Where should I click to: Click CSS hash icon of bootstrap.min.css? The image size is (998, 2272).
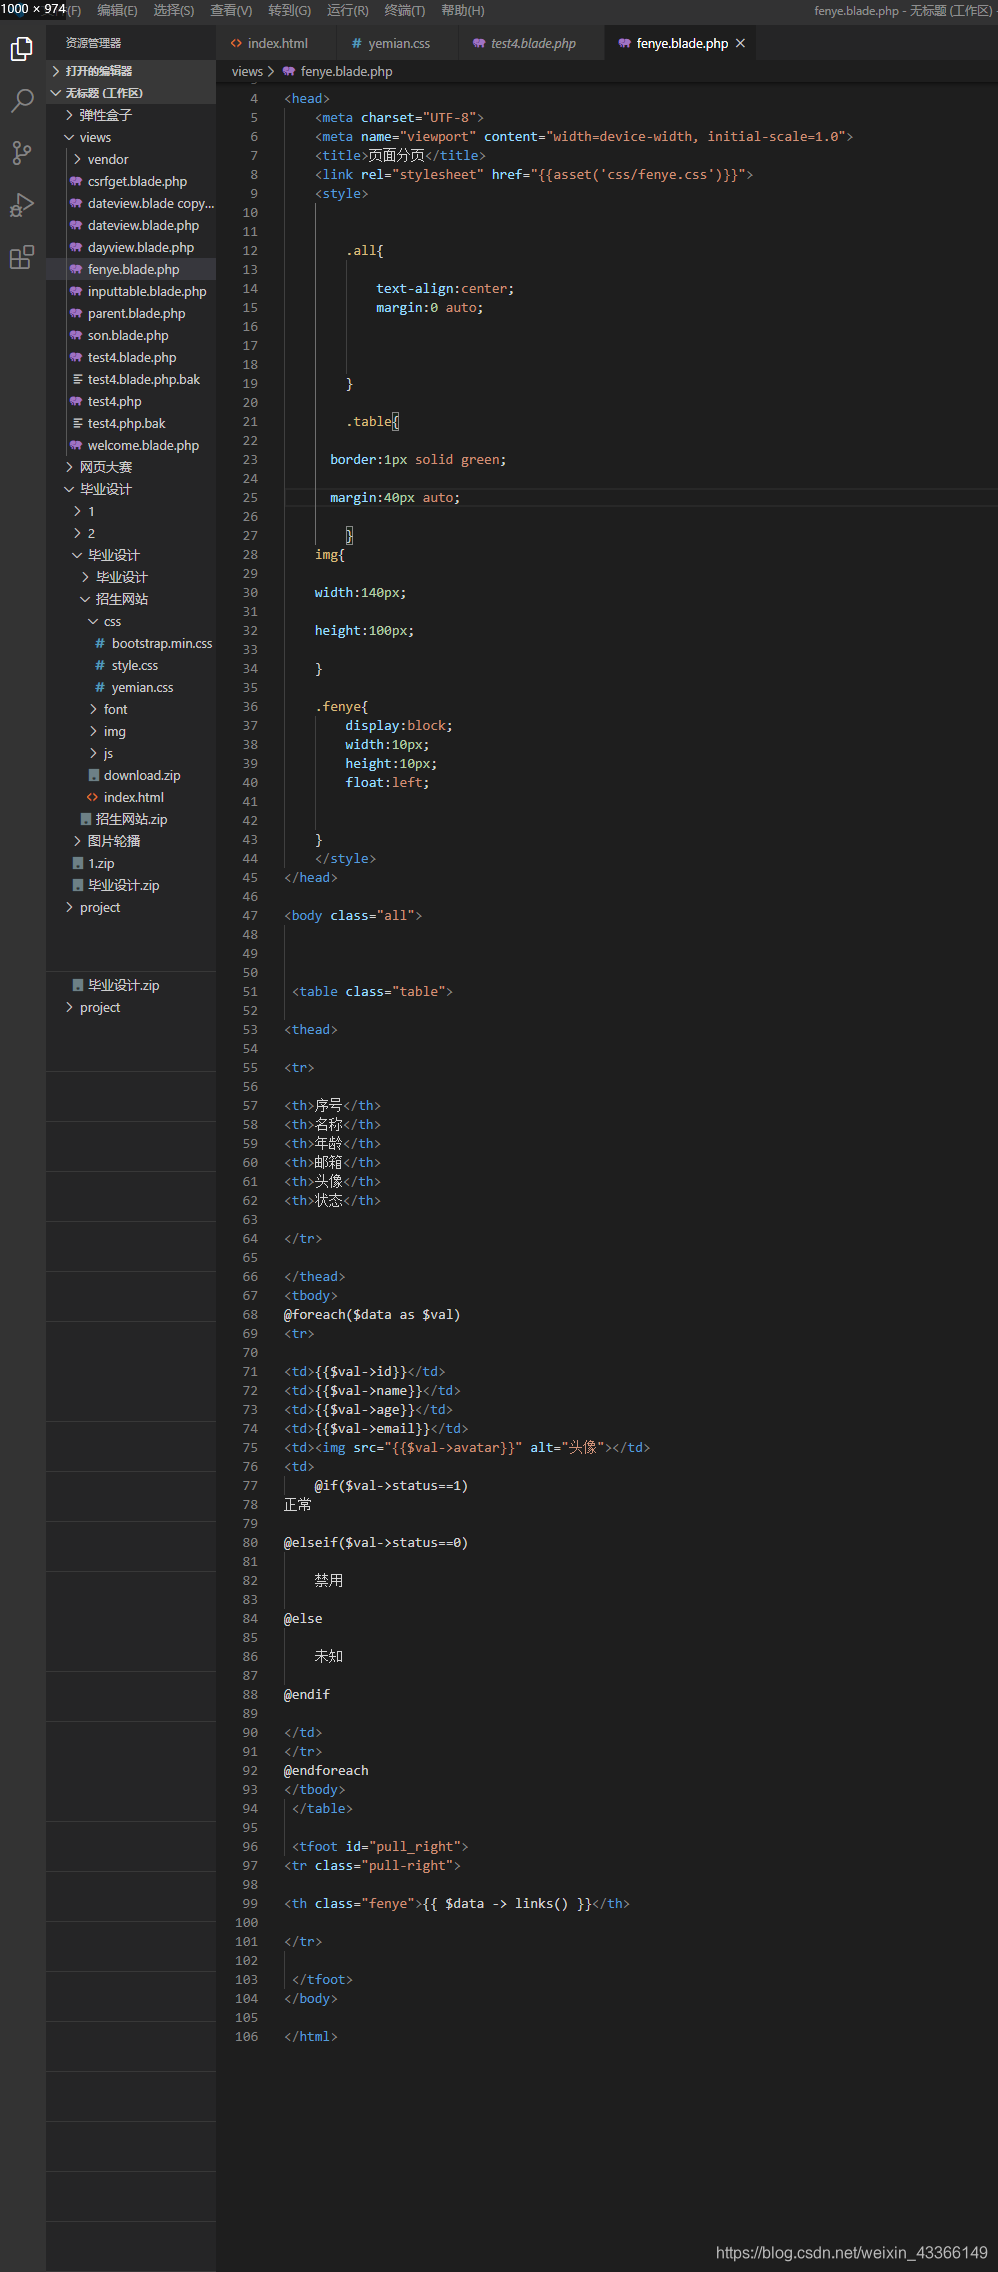[100, 643]
